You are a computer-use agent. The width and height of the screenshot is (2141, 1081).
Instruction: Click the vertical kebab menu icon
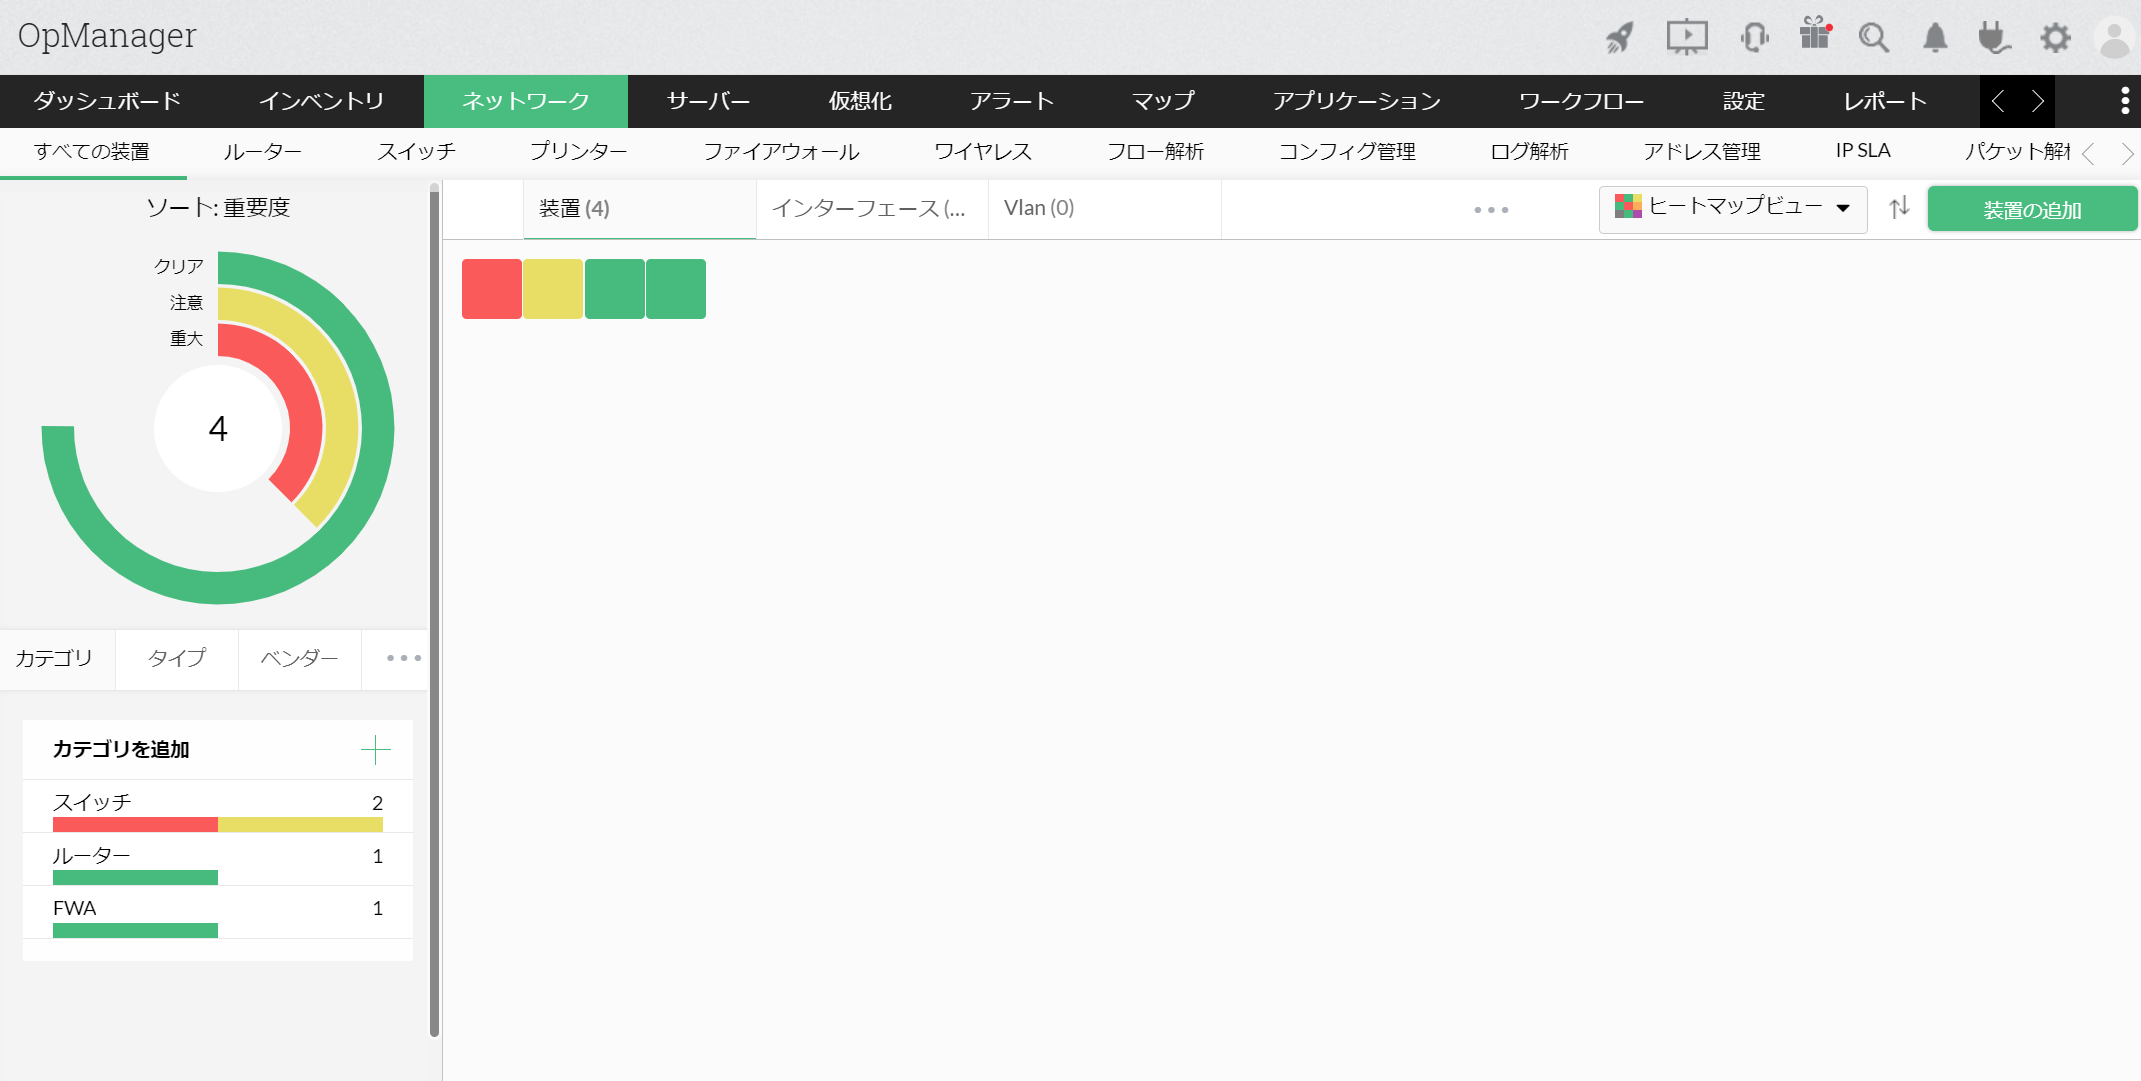(x=2124, y=101)
